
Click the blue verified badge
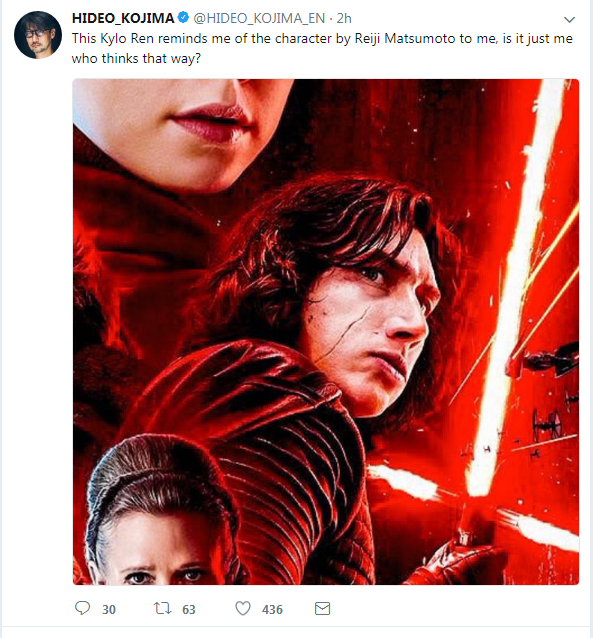point(184,17)
